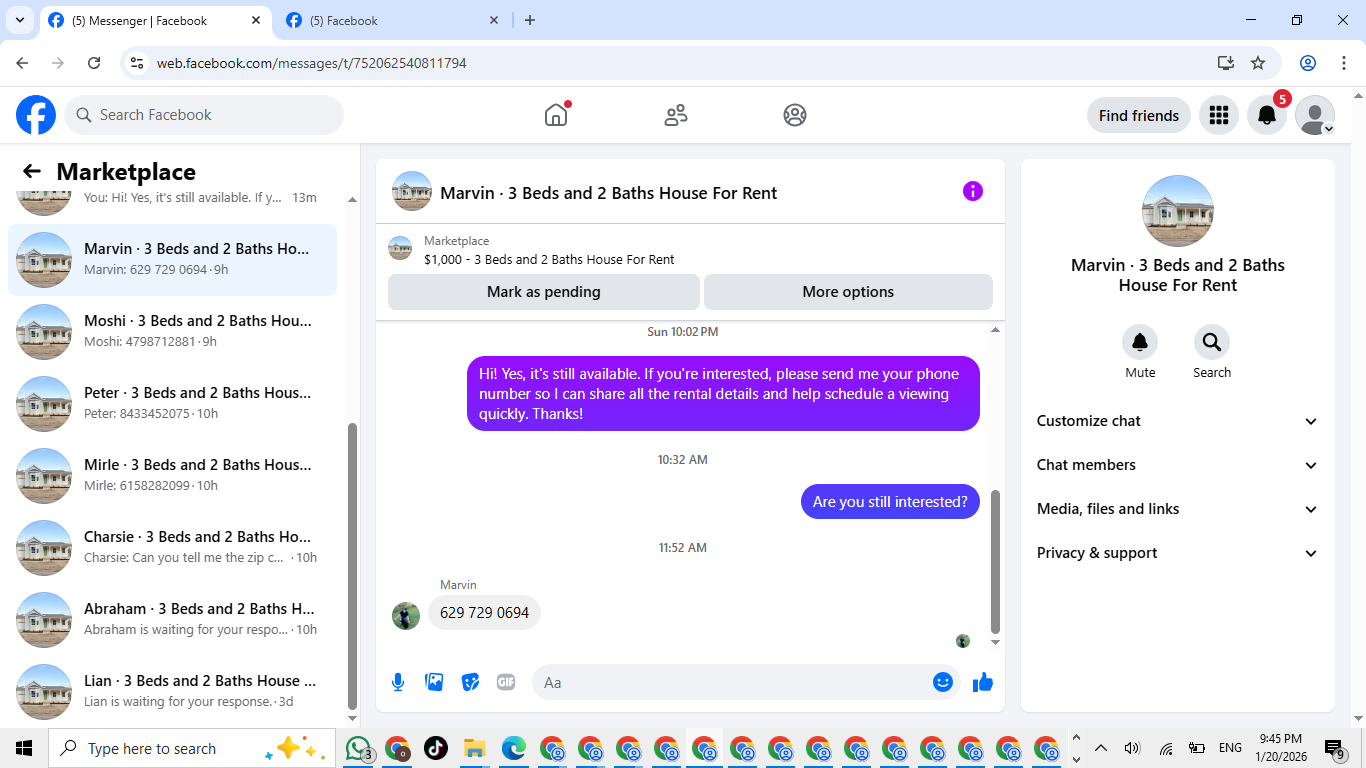
Task: Open Mirle's house rental conversation
Action: [x=172, y=476]
